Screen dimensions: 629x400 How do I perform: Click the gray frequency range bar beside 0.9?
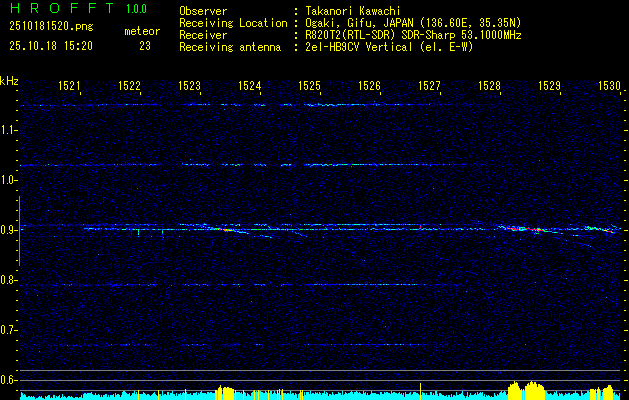[19, 231]
